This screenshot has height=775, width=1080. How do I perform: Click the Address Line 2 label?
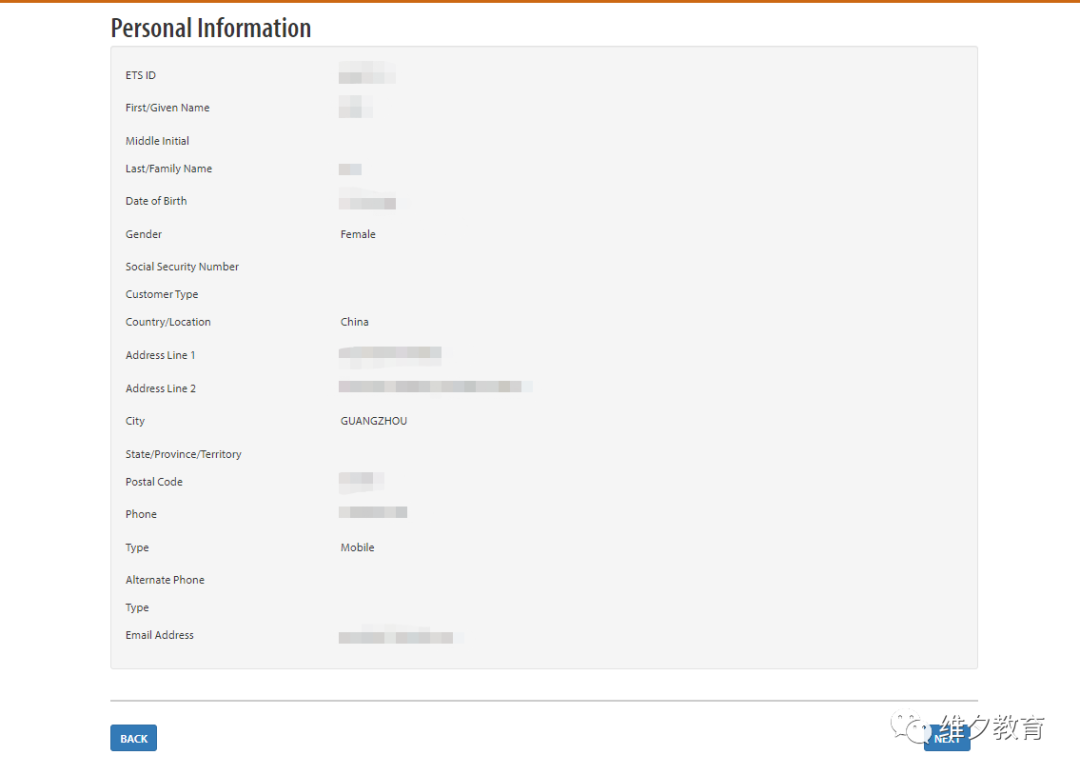(160, 388)
